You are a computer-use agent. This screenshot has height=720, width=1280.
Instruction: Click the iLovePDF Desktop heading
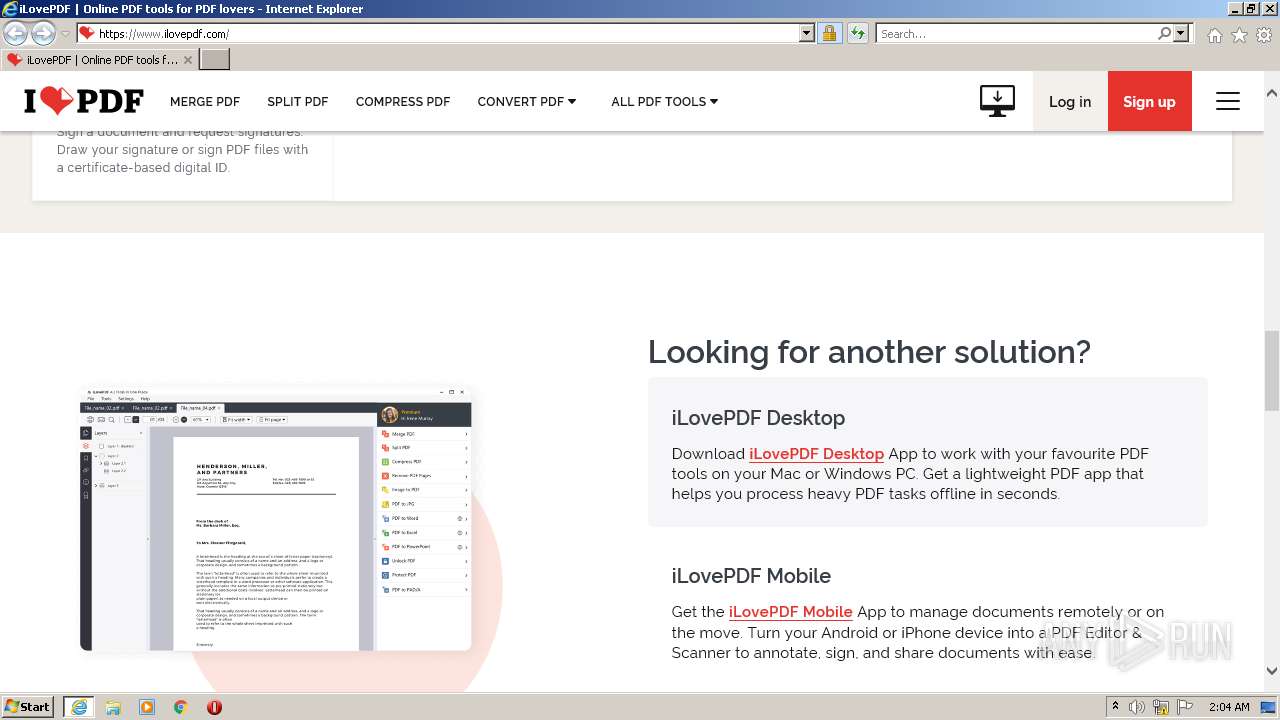[758, 418]
